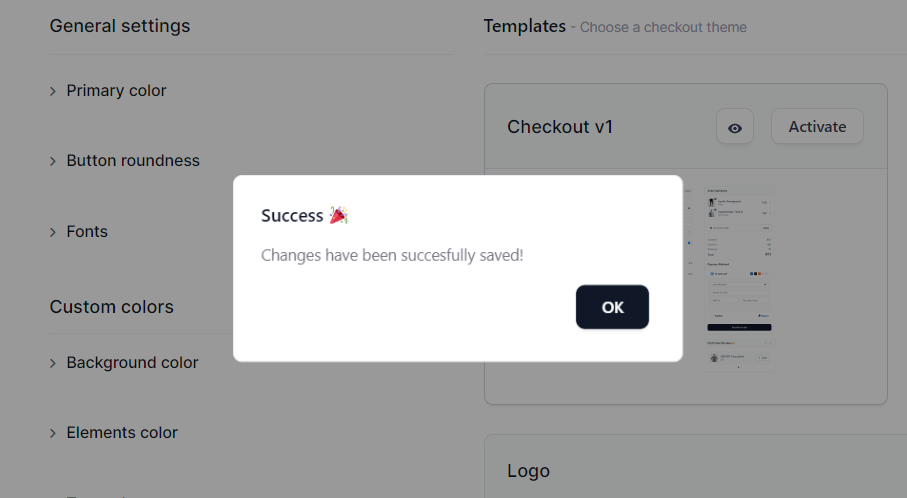Click the chevron beside Background color
Image resolution: width=907 pixels, height=498 pixels.
[53, 363]
